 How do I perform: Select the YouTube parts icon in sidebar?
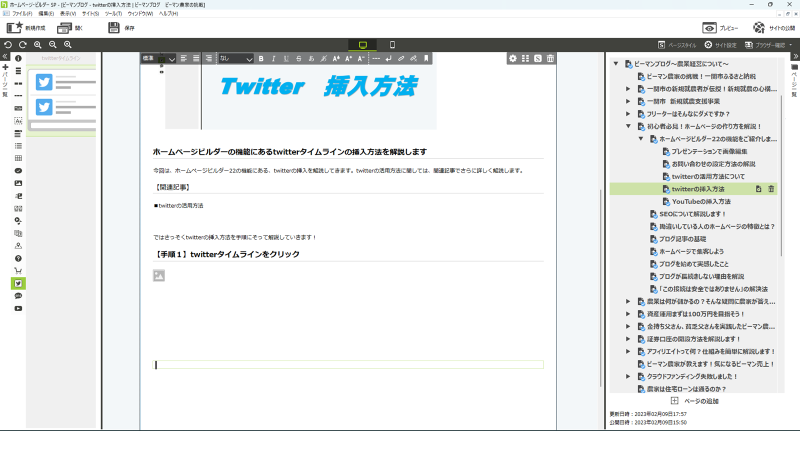(18, 308)
